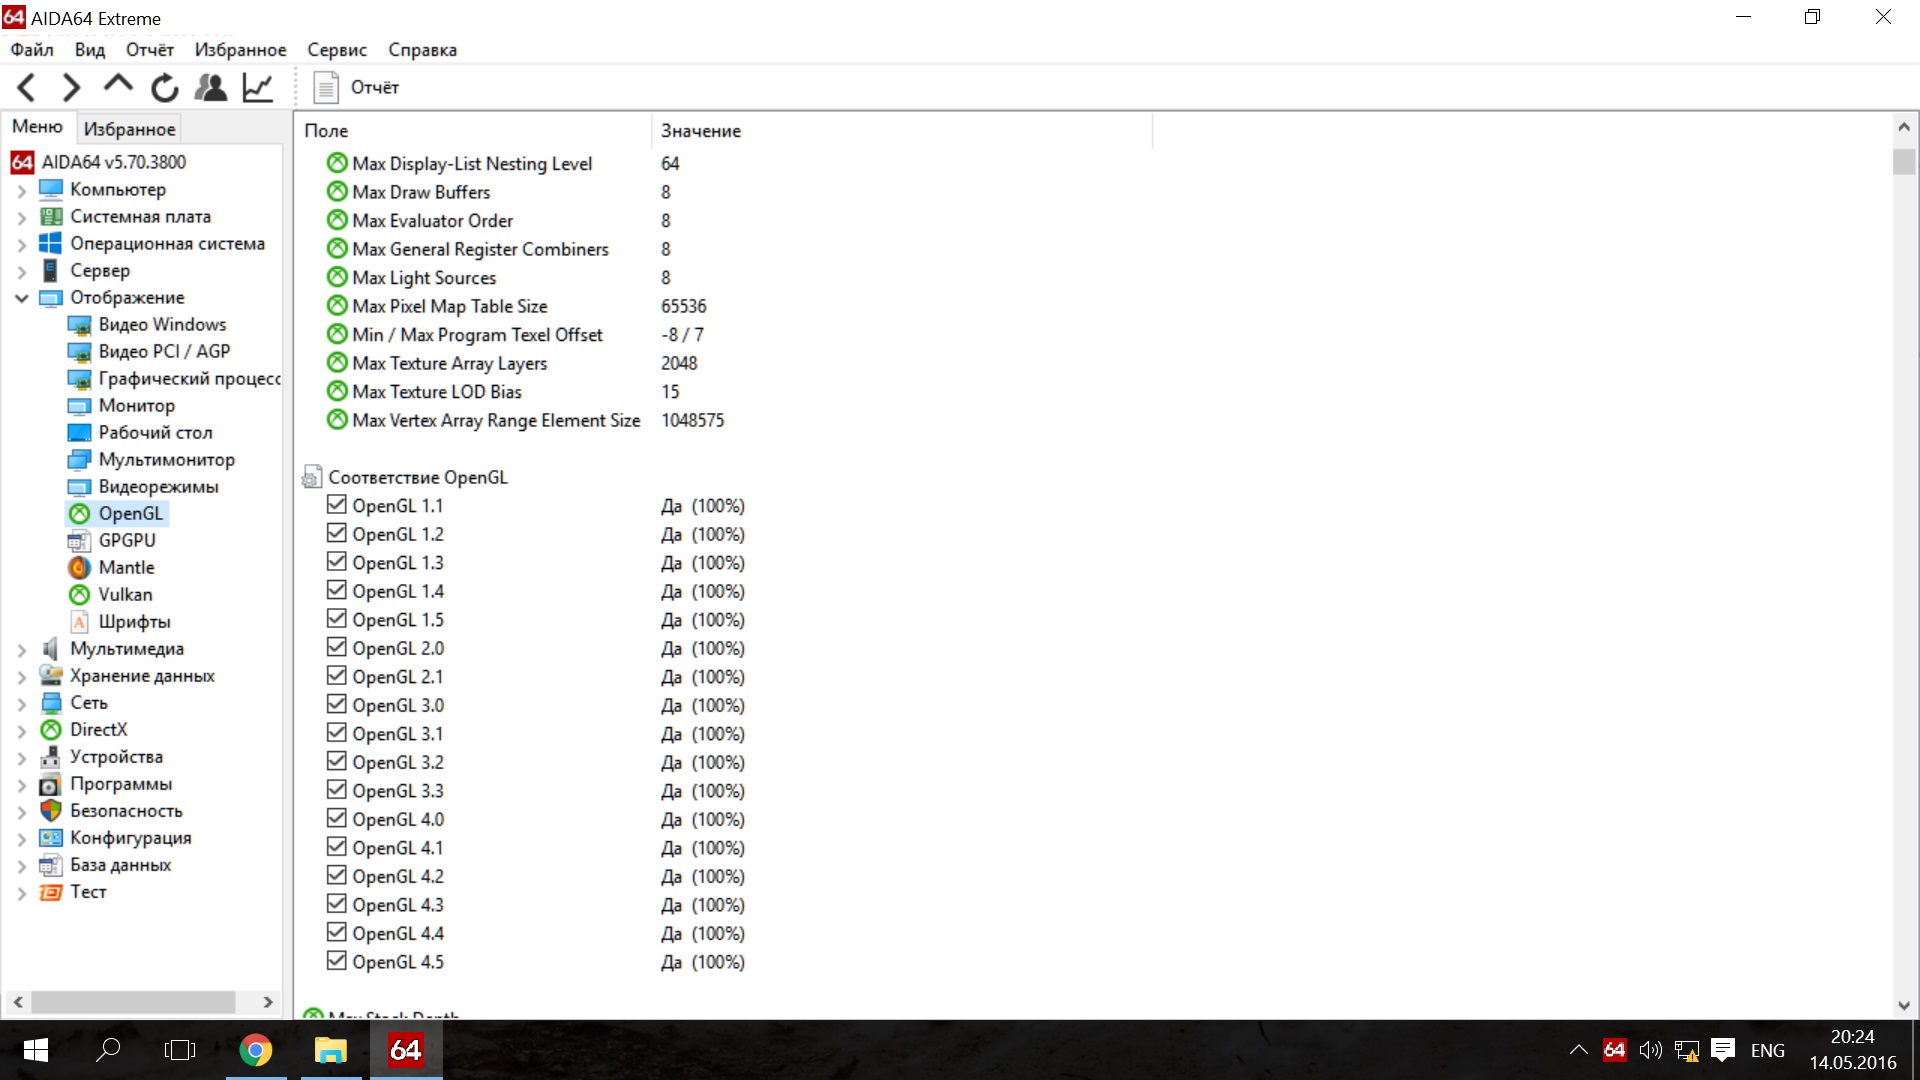Viewport: 1920px width, 1080px height.
Task: Select the Vulkan tree item
Action: point(125,595)
